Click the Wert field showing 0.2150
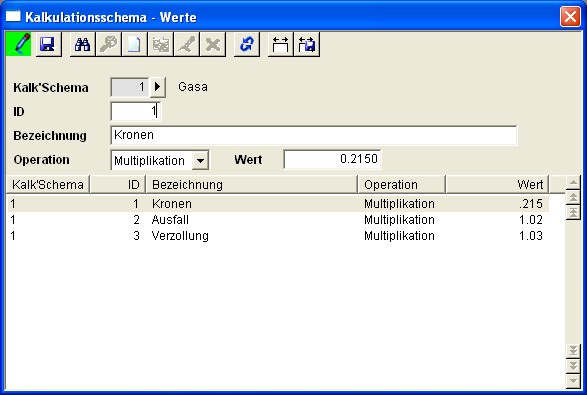This screenshot has height=395, width=587. 332,159
